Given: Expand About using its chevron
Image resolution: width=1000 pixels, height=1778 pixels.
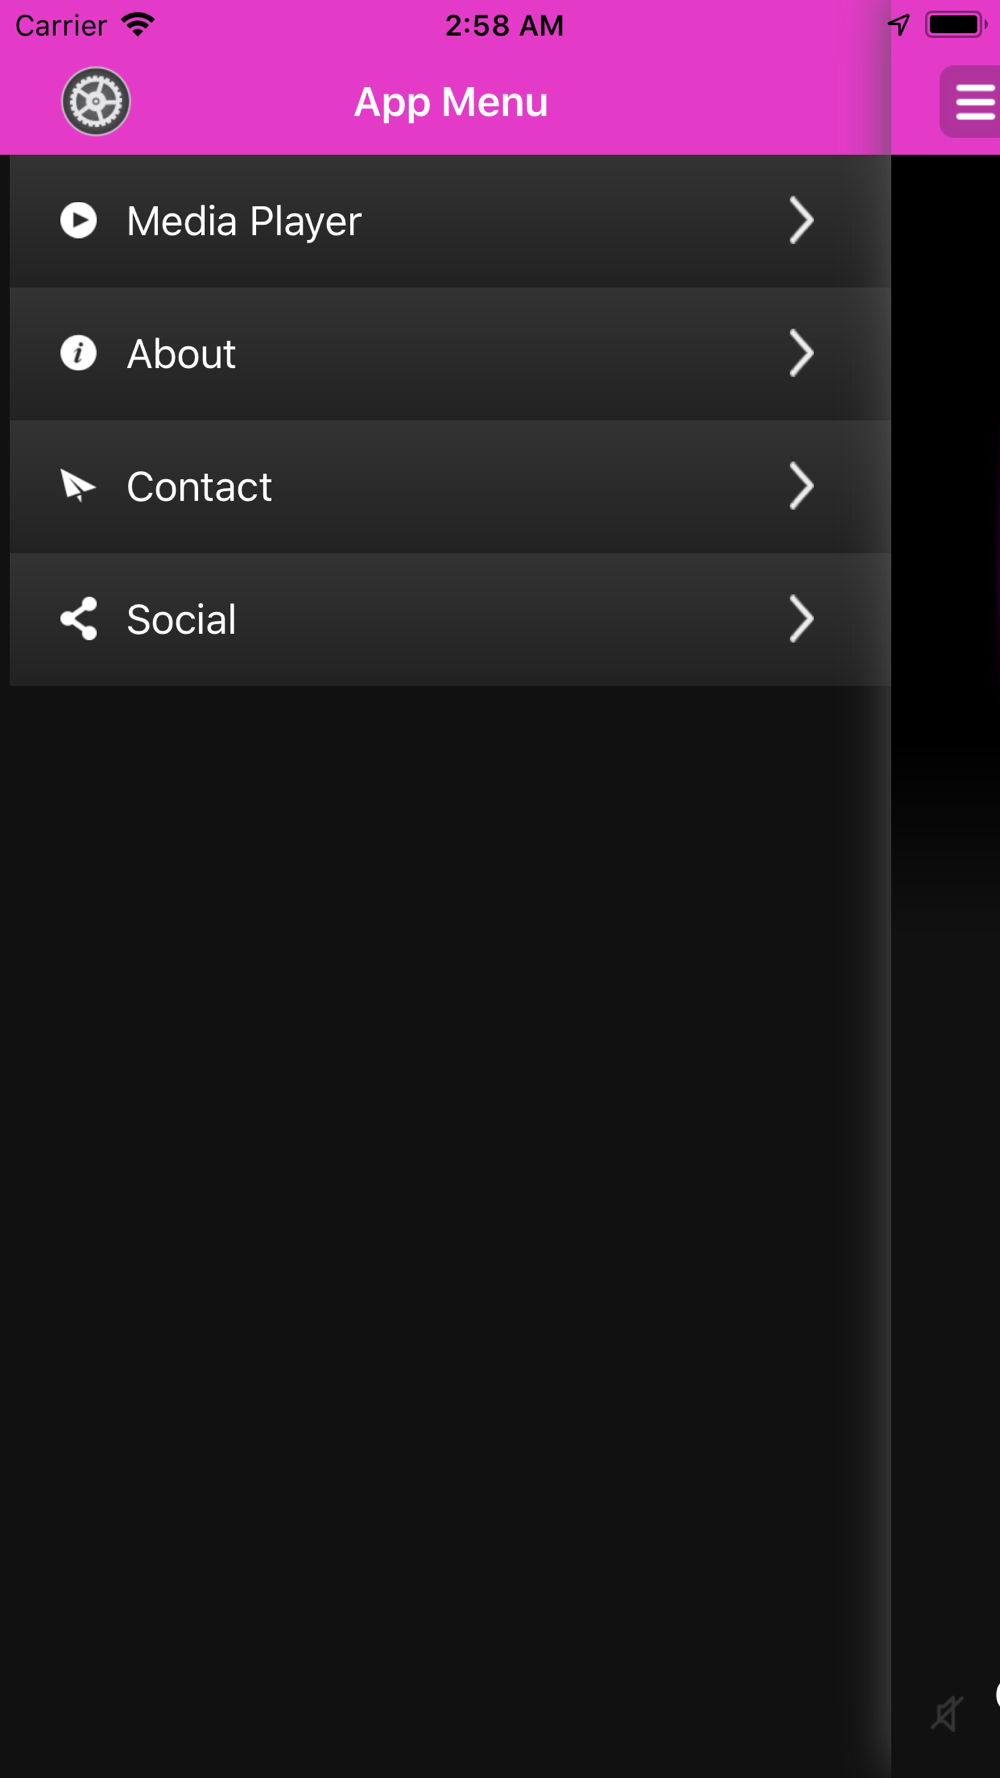Looking at the screenshot, I should pos(801,353).
